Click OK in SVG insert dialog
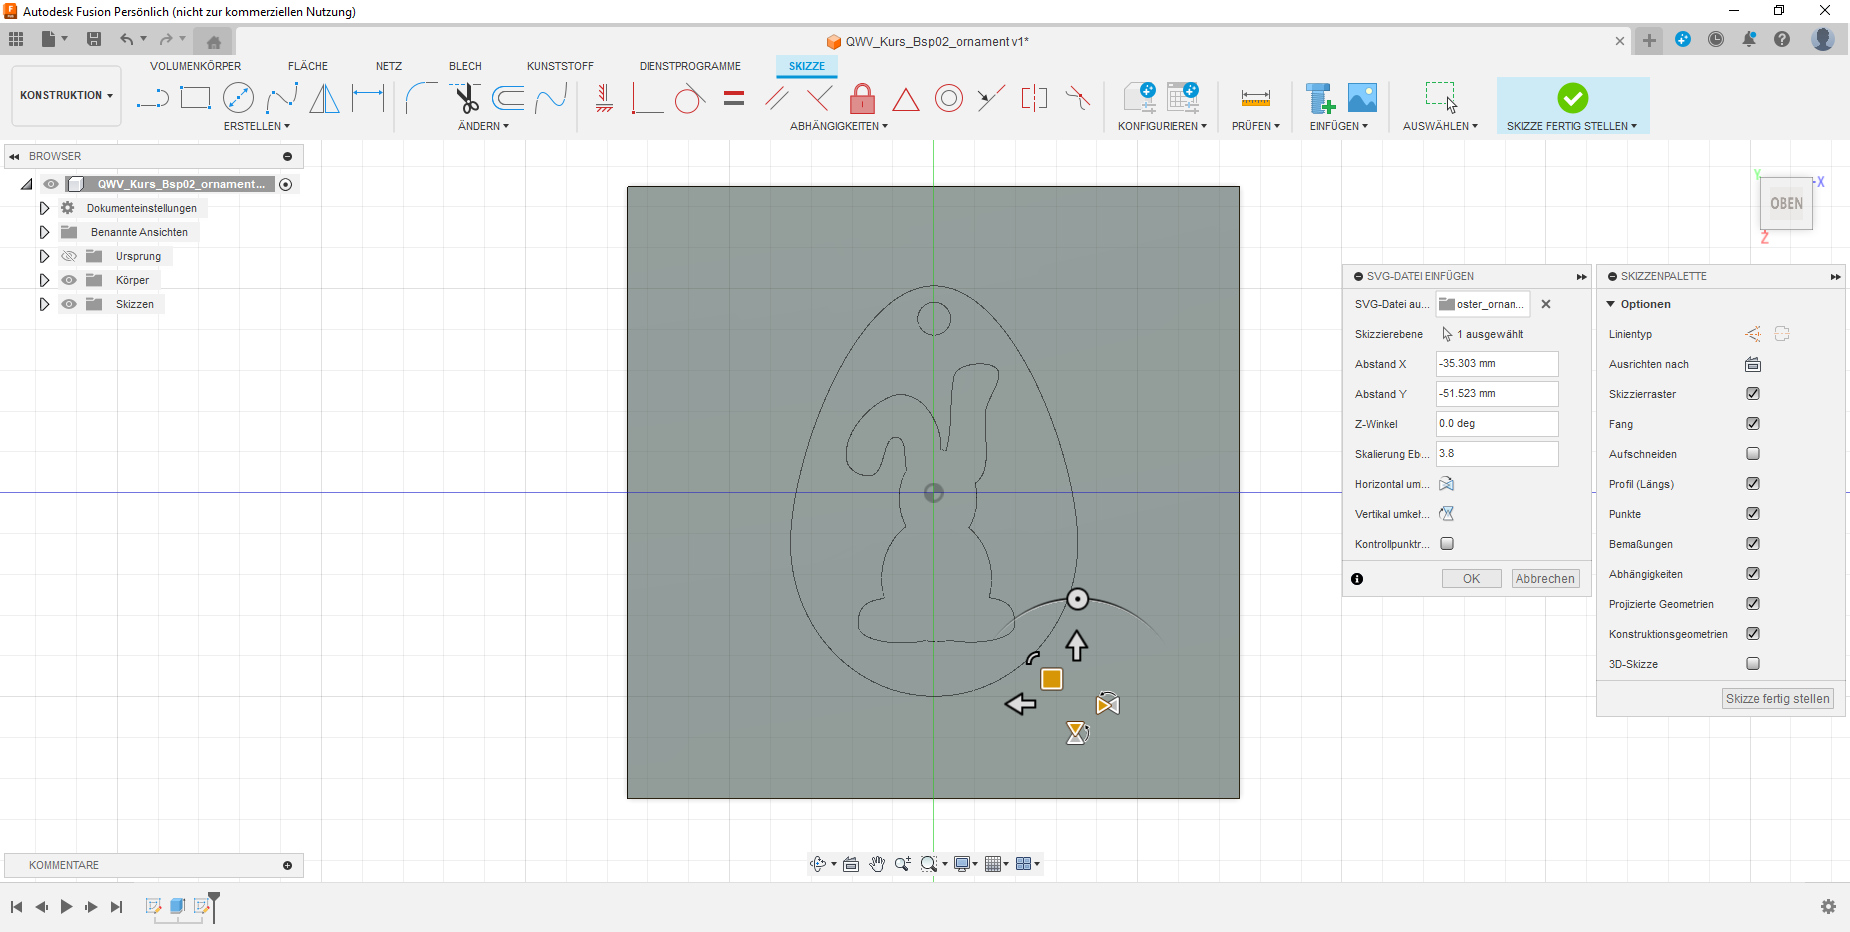This screenshot has width=1850, height=932. [1471, 579]
